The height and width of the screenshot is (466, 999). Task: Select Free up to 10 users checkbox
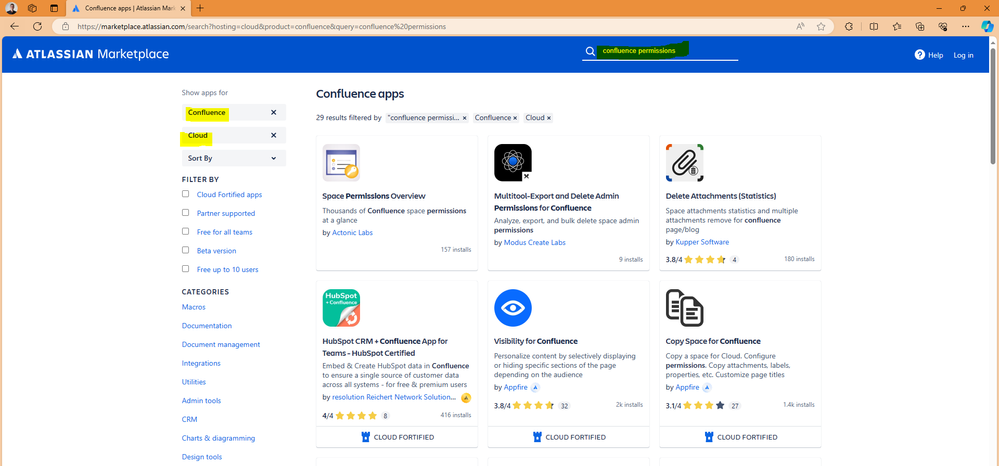[x=185, y=268]
